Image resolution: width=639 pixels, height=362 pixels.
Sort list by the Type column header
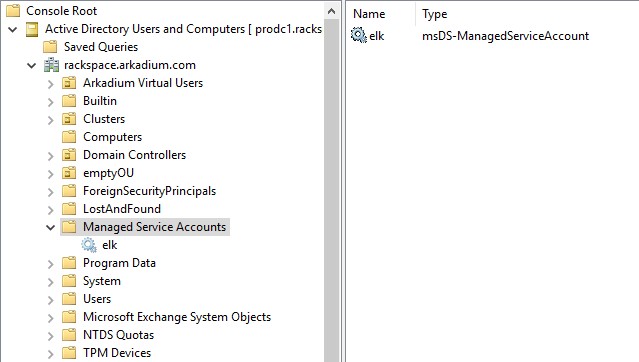(x=434, y=14)
